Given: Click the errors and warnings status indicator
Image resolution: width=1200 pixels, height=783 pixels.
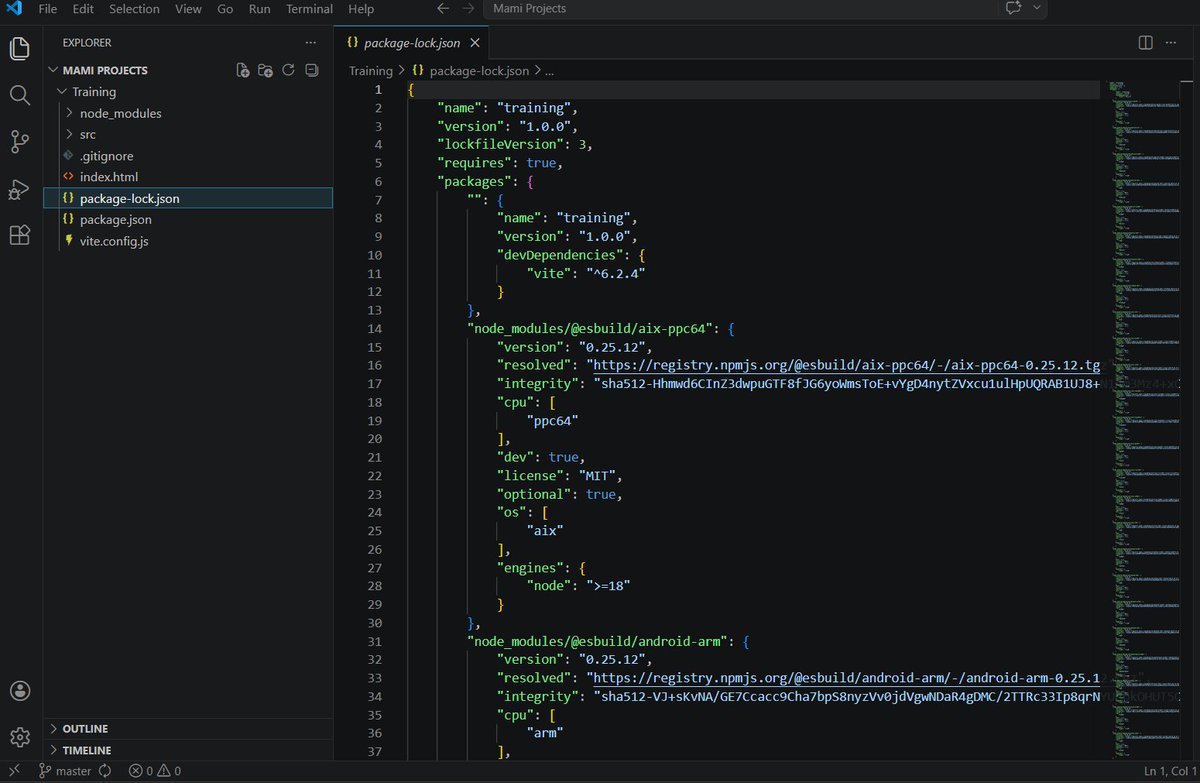Looking at the screenshot, I should click(x=155, y=771).
